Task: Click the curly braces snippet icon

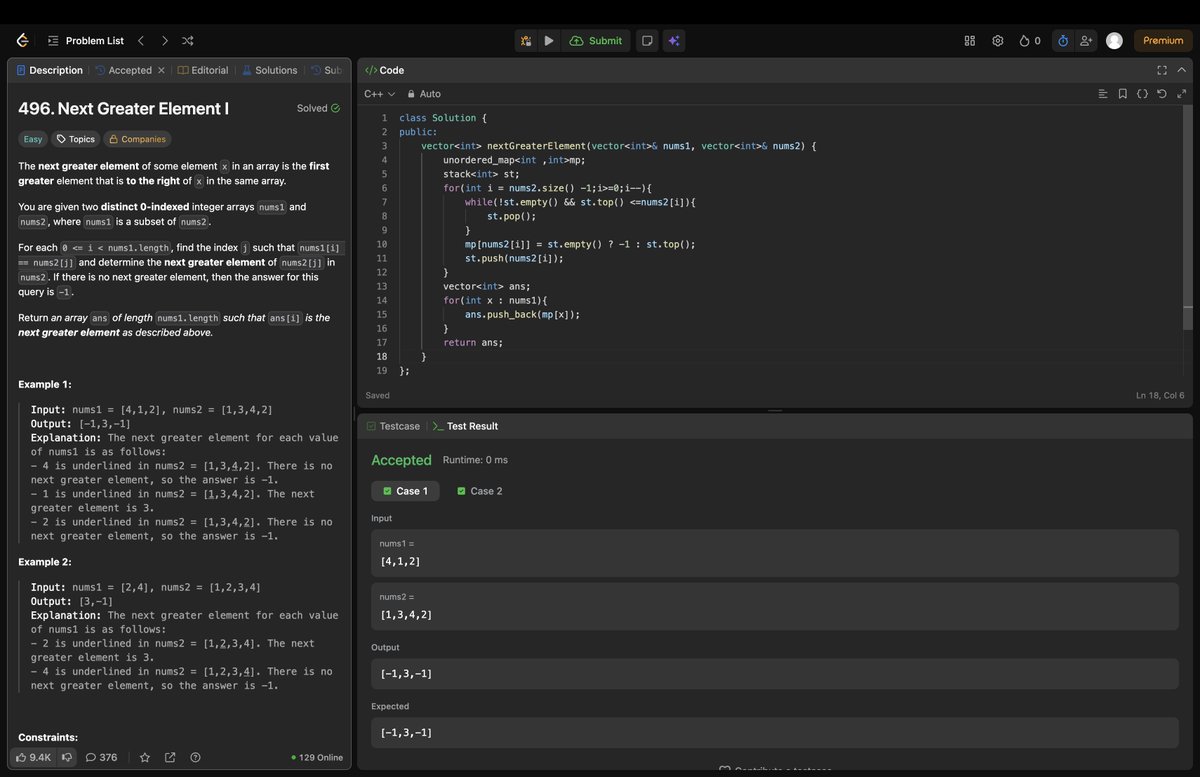Action: point(1142,94)
